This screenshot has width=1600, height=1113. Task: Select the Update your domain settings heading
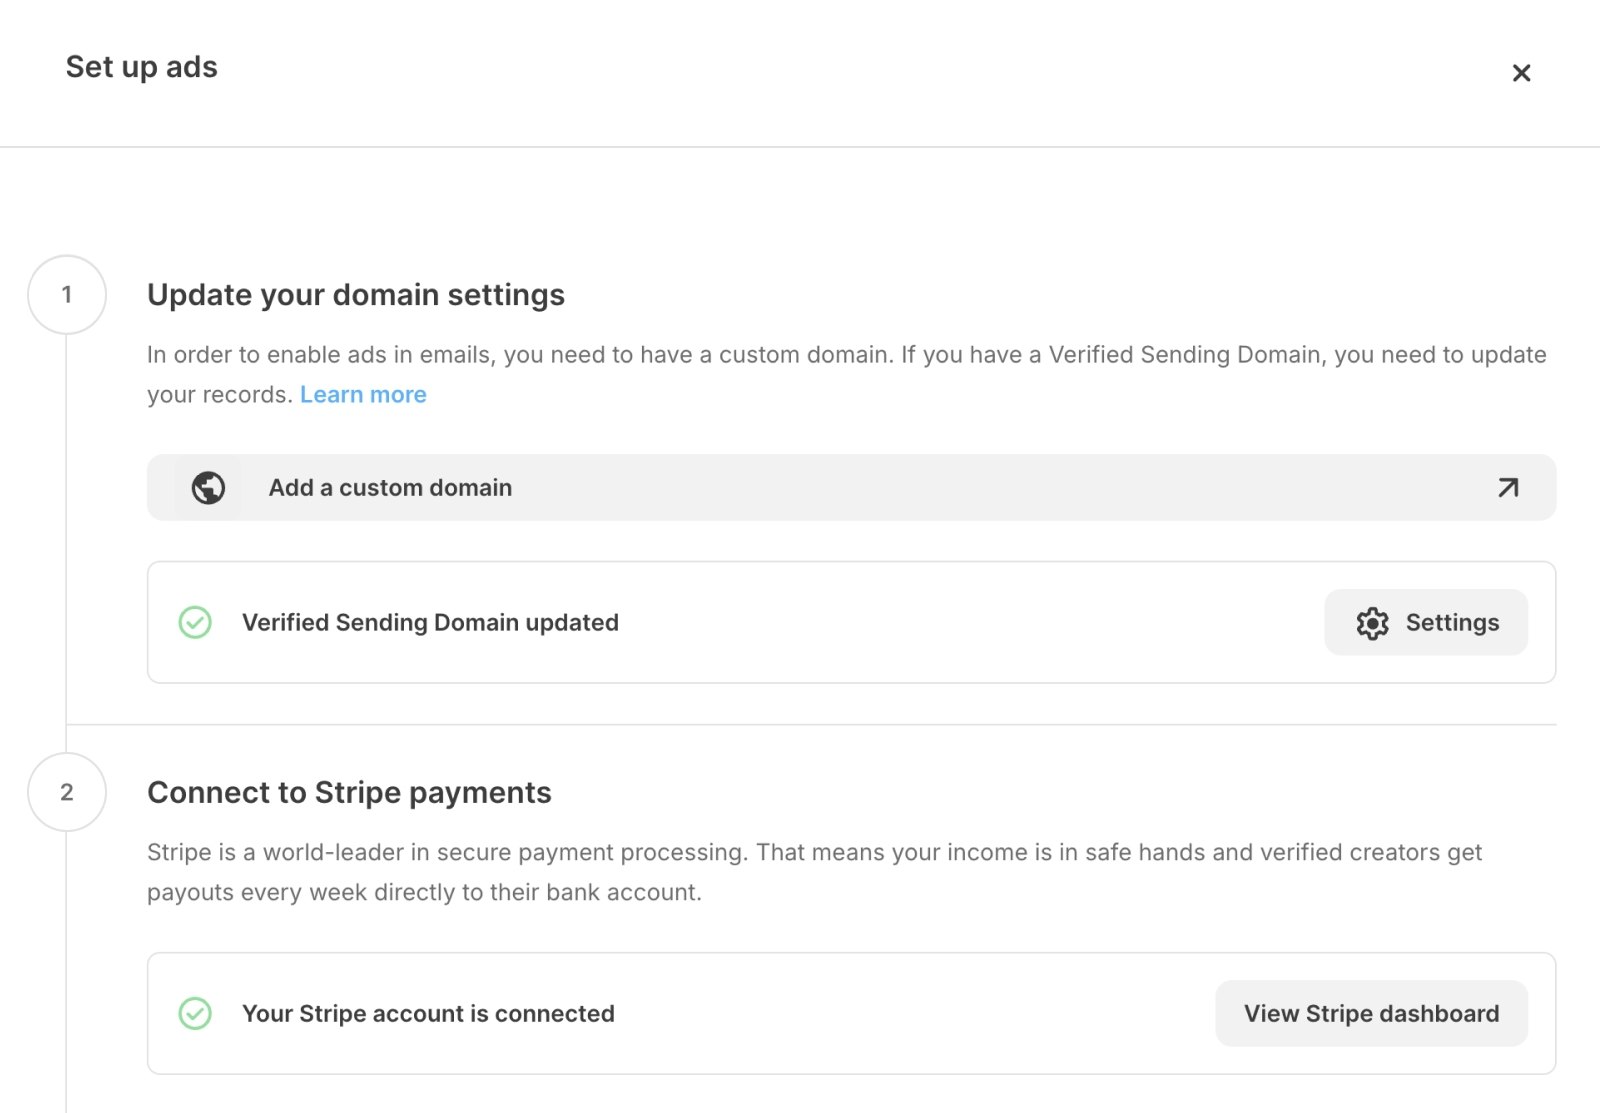[356, 295]
